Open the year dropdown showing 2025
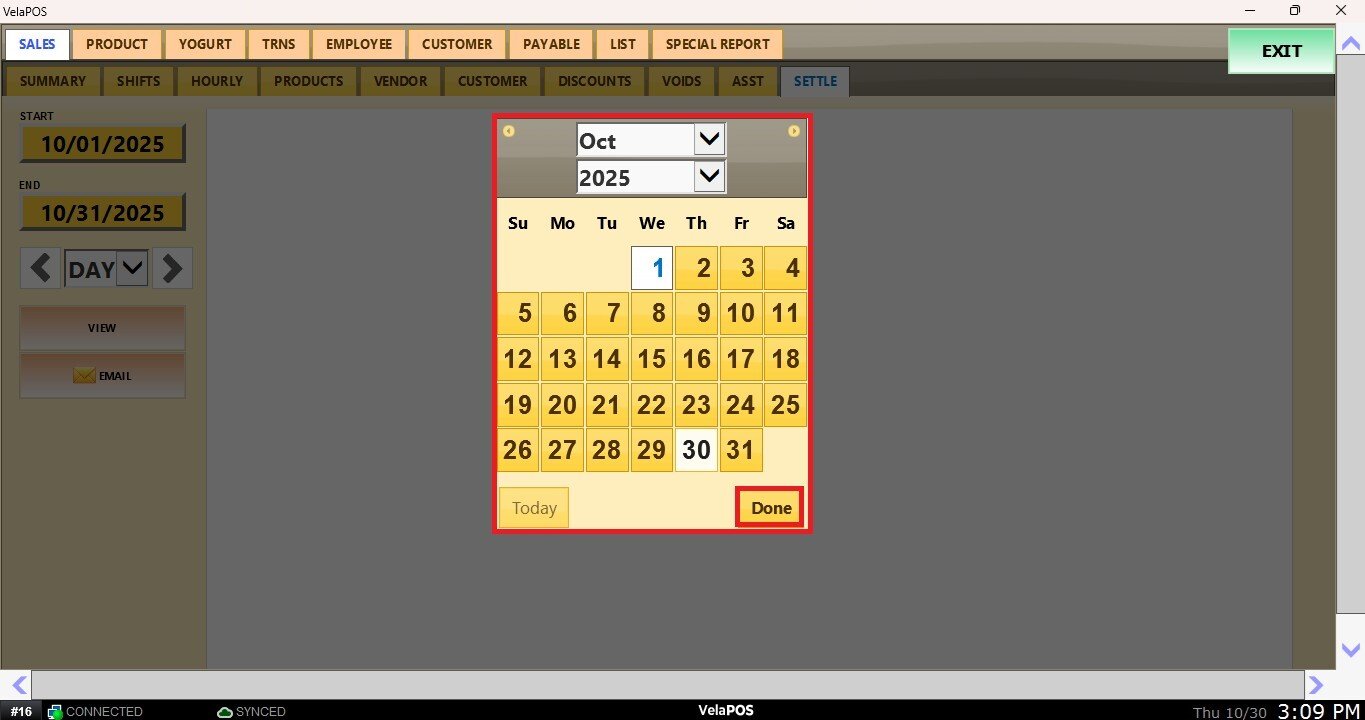This screenshot has height=720, width=1365. coord(709,178)
